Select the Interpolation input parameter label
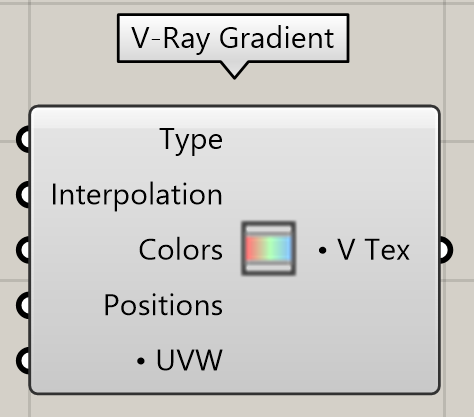Viewport: 474px width, 417px height. [137, 196]
